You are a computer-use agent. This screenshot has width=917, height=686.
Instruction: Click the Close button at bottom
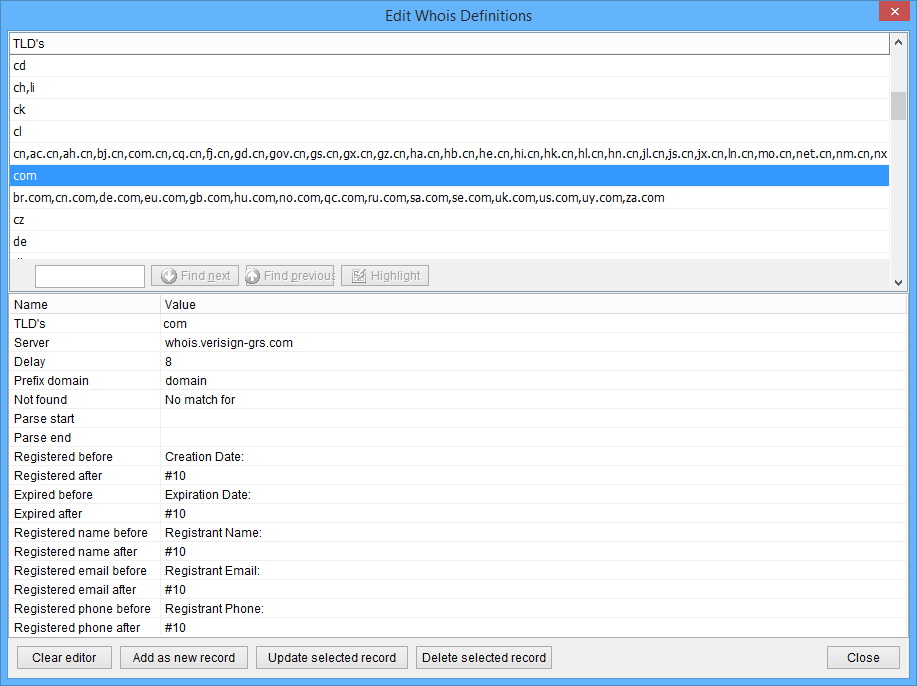(863, 658)
